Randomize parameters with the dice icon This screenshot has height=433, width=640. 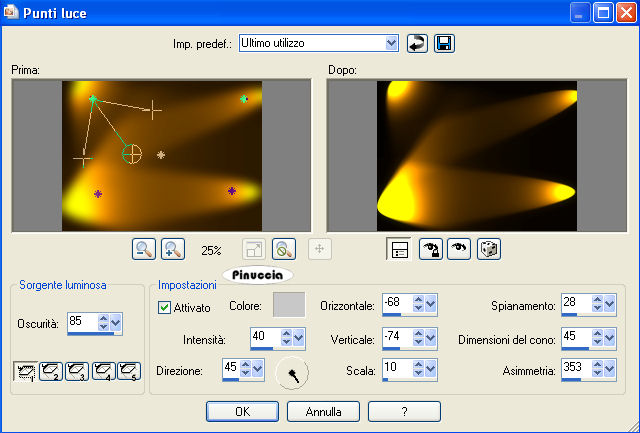click(489, 249)
